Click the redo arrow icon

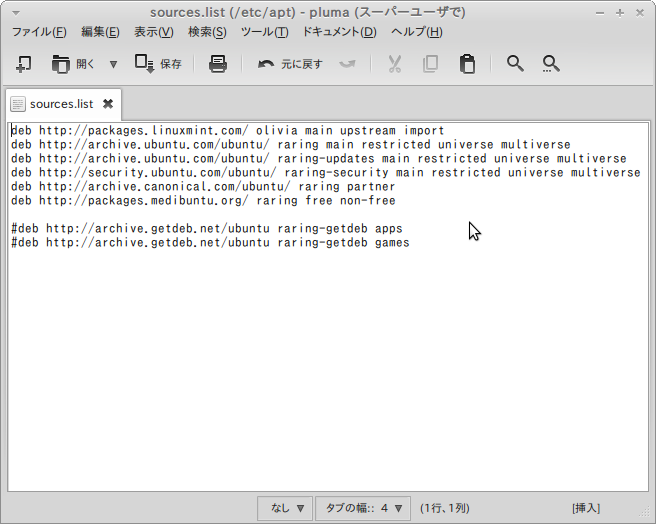click(348, 64)
